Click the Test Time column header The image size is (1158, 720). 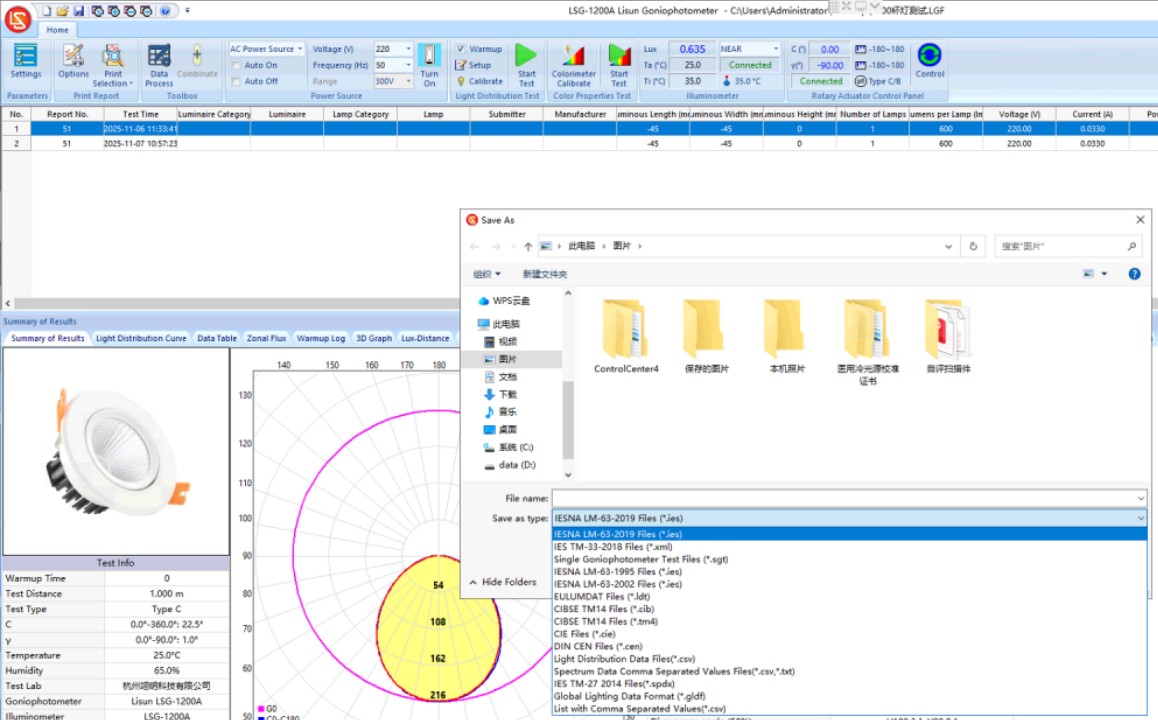(140, 114)
